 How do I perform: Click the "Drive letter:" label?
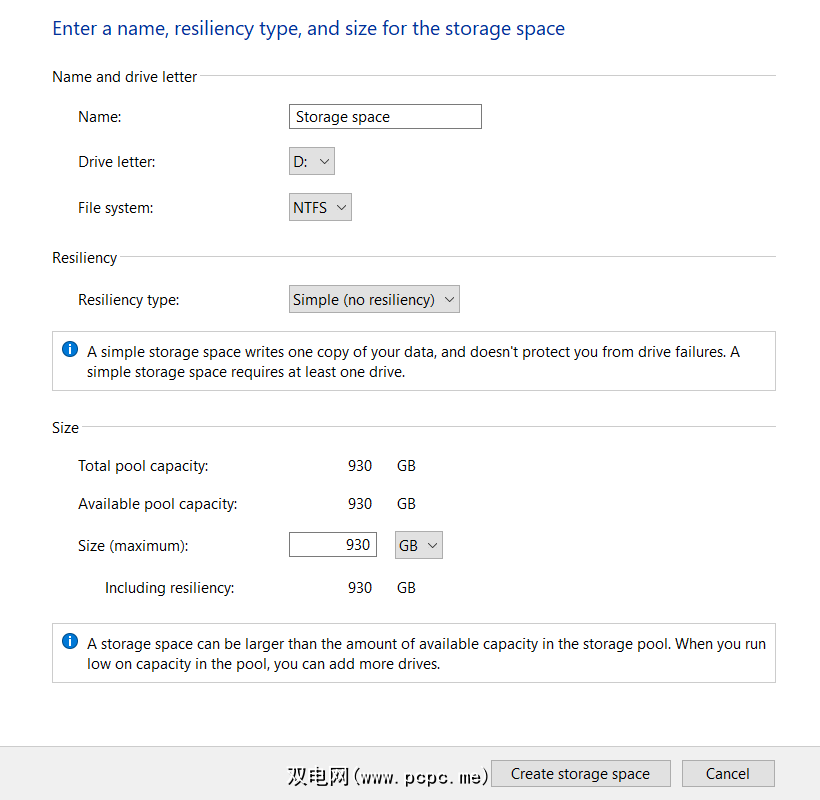[117, 162]
